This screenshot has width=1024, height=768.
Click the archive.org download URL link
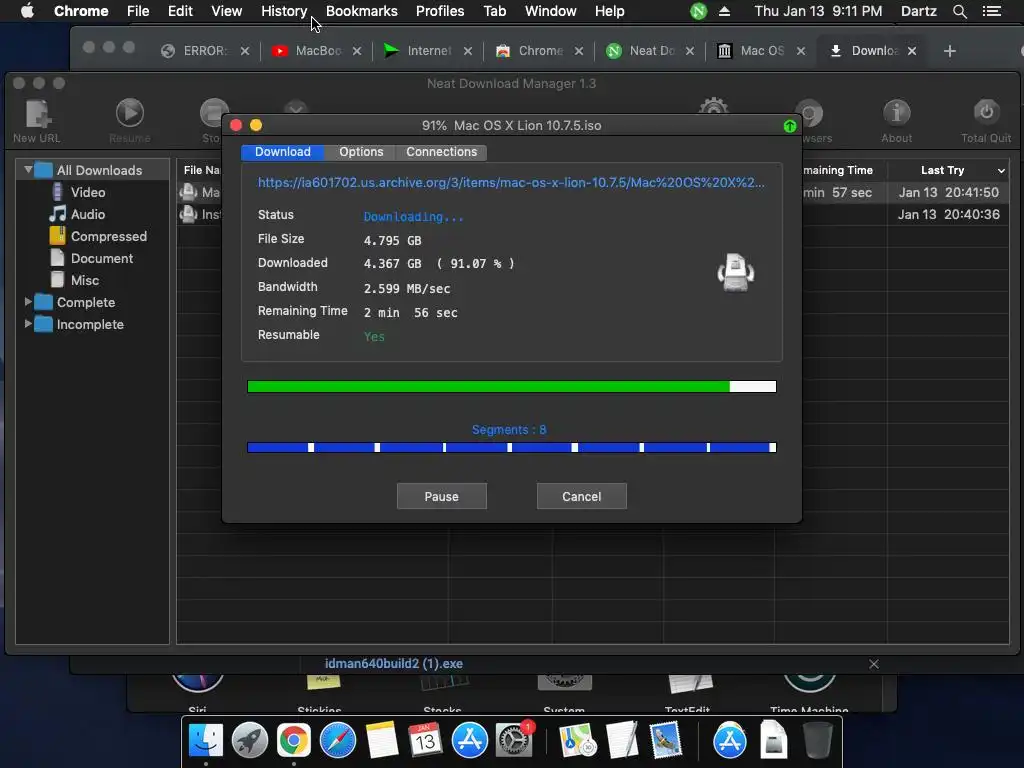point(511,183)
